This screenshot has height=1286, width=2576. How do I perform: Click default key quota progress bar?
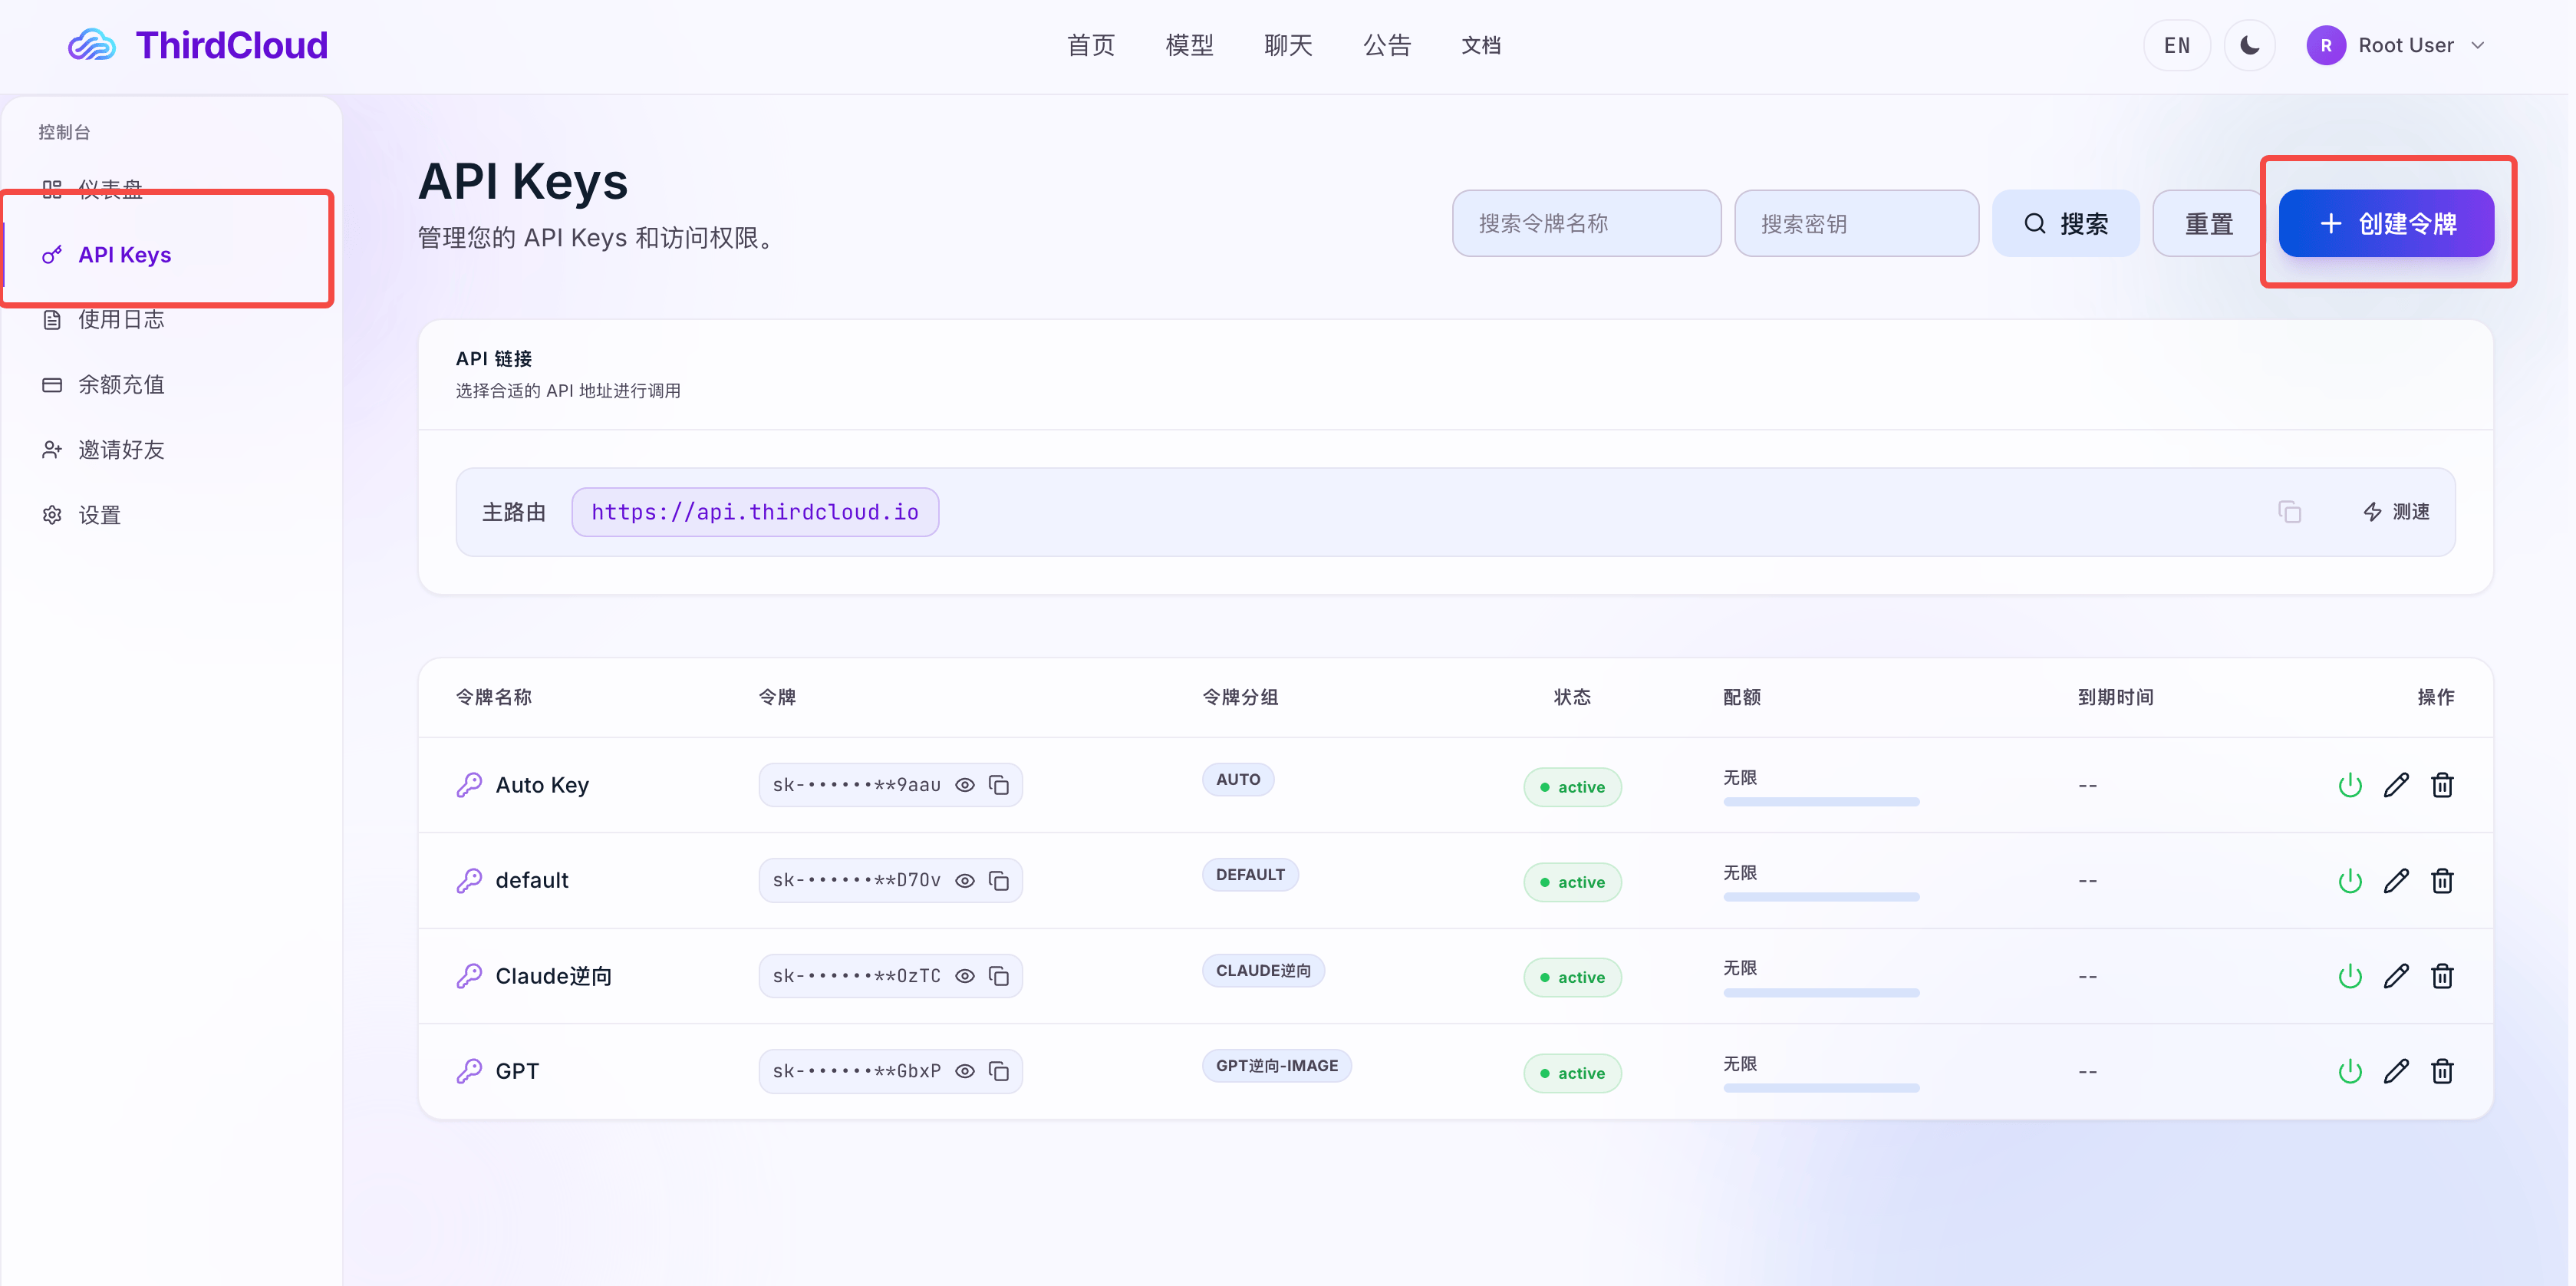point(1820,897)
